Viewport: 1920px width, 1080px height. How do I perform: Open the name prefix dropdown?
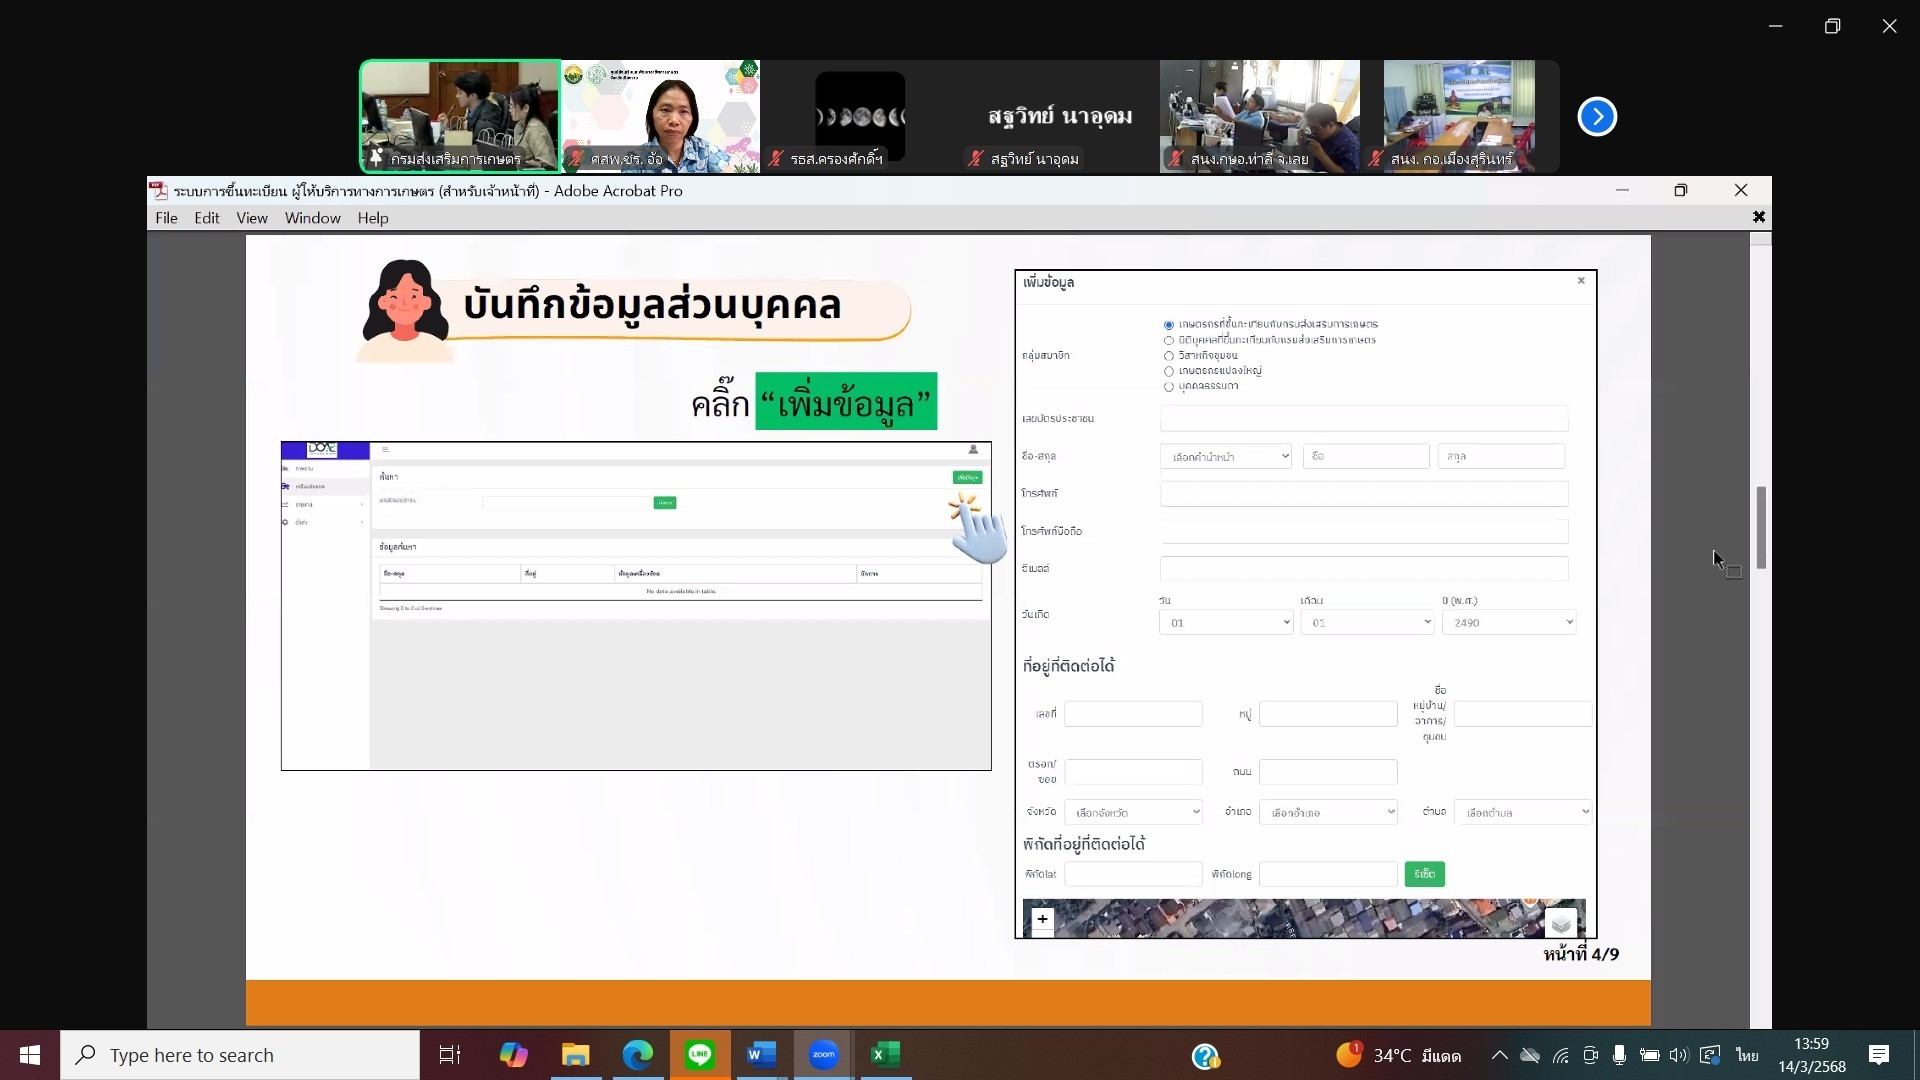coord(1226,457)
